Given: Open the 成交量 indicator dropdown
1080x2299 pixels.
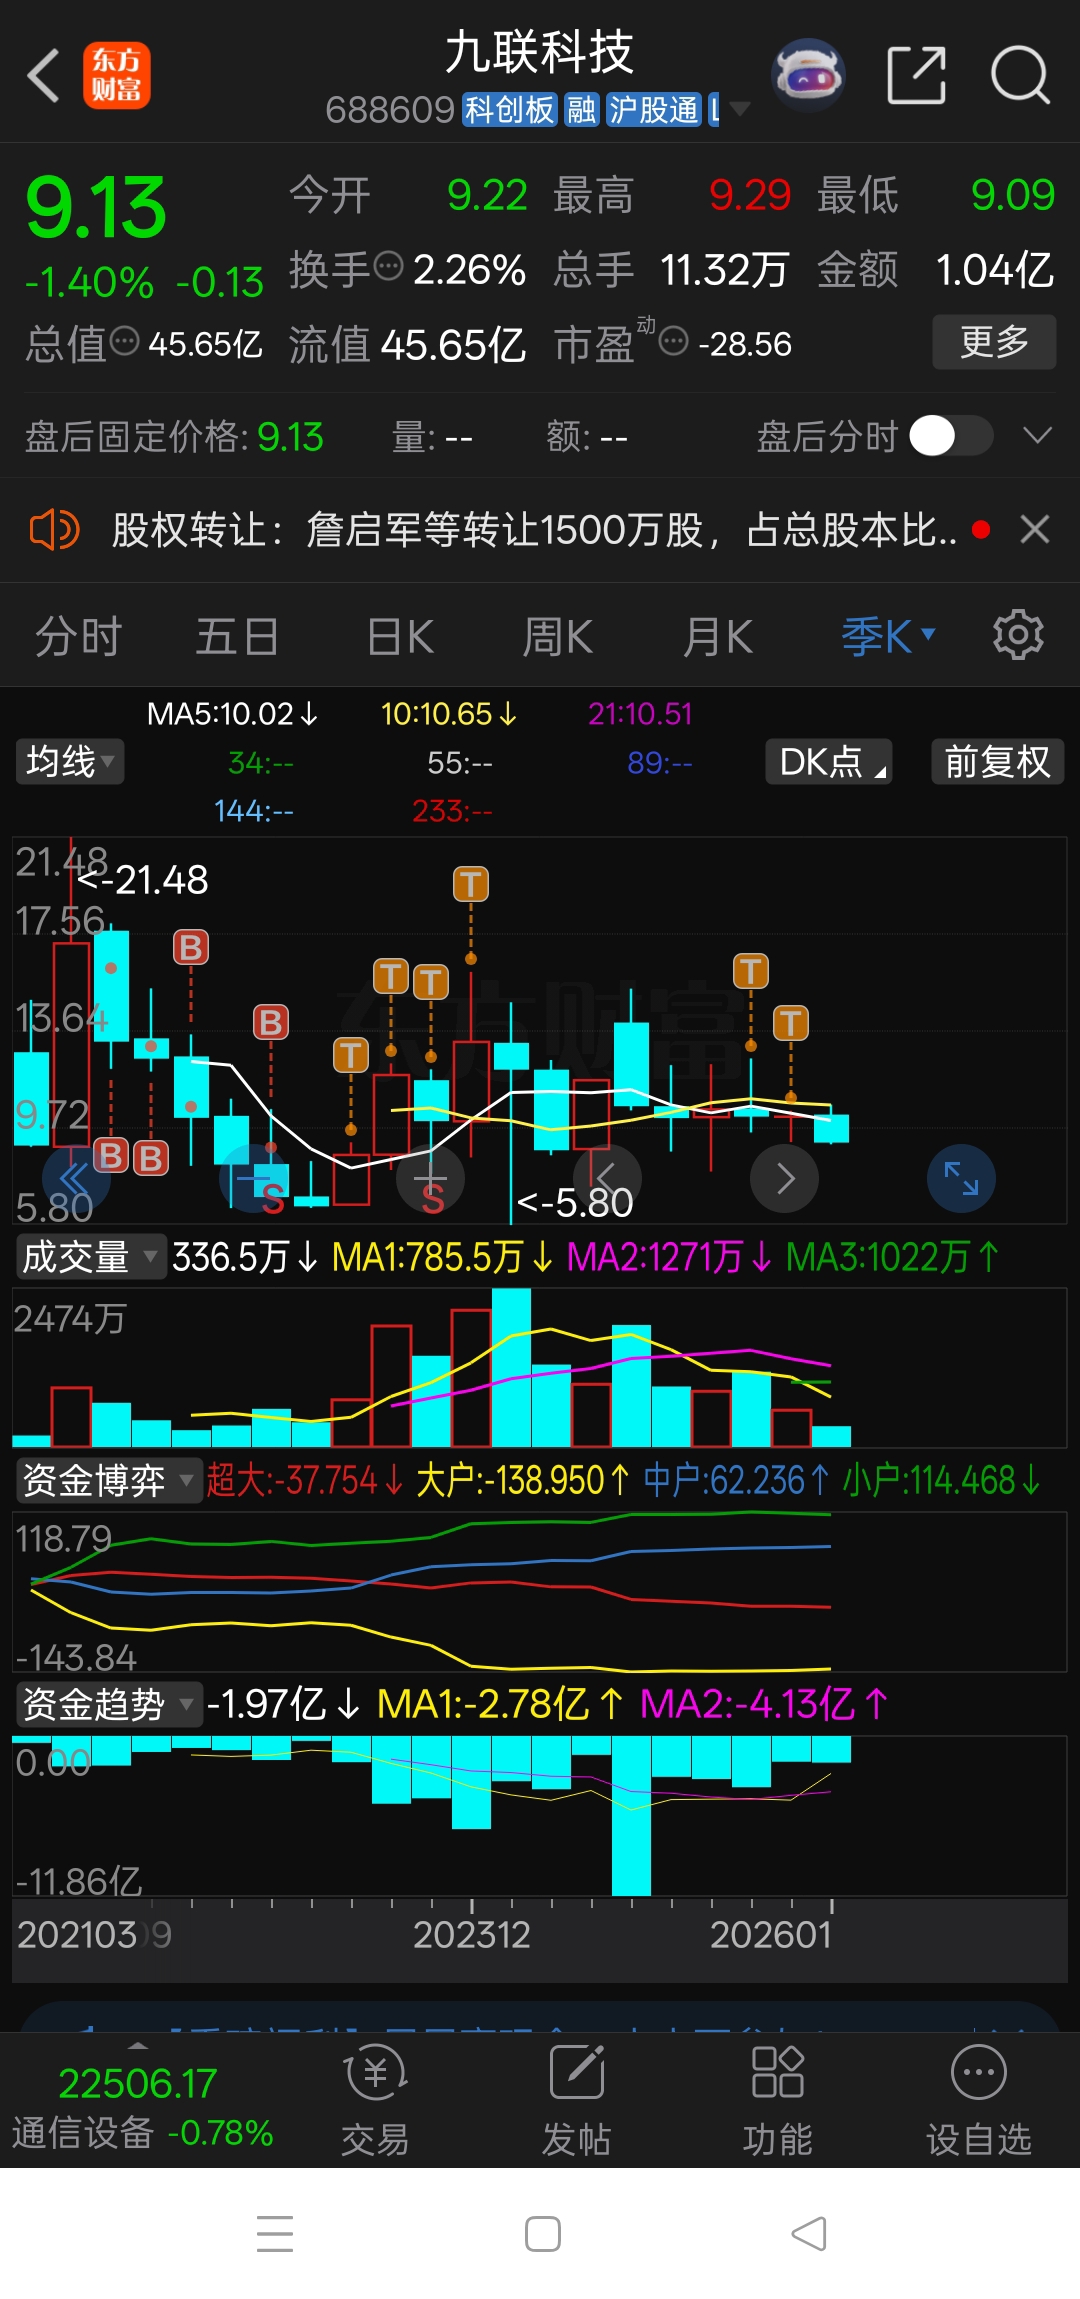Looking at the screenshot, I should [90, 1257].
